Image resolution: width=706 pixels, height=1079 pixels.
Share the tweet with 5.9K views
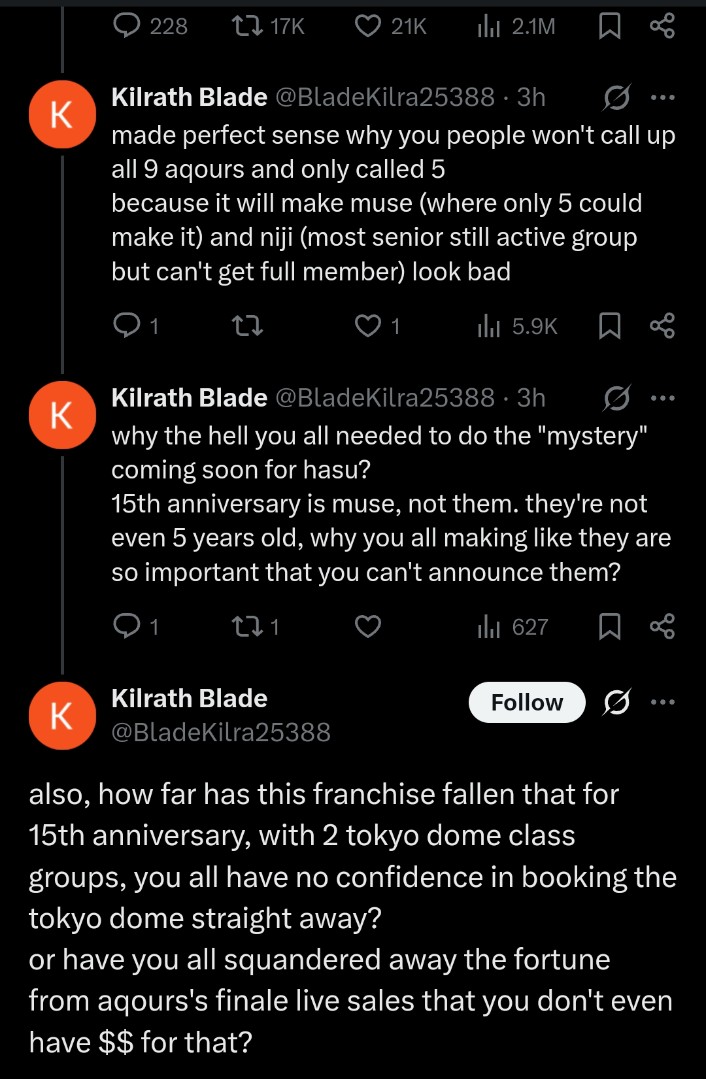point(662,325)
